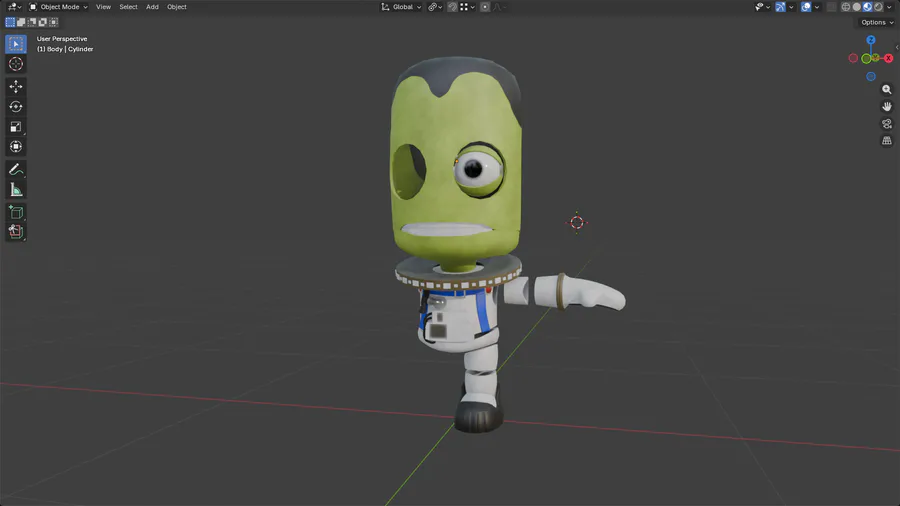Viewport: 900px width, 506px height.
Task: Toggle viewport overlays
Action: (806, 7)
